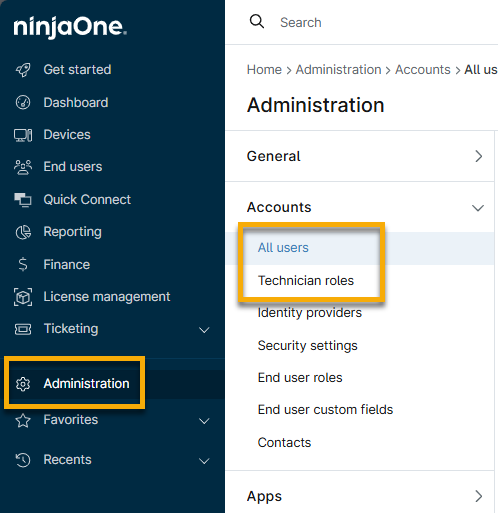Click the Favorites star icon

pyautogui.click(x=23, y=420)
